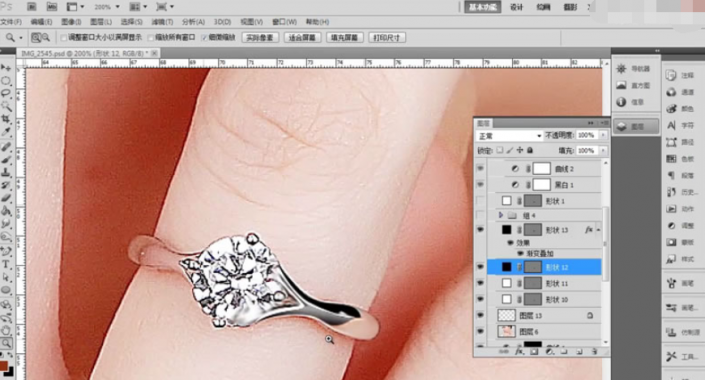Viewport: 705px width, 380px height.
Task: Select the 图层 6 layer thumbnail
Action: tap(506, 332)
